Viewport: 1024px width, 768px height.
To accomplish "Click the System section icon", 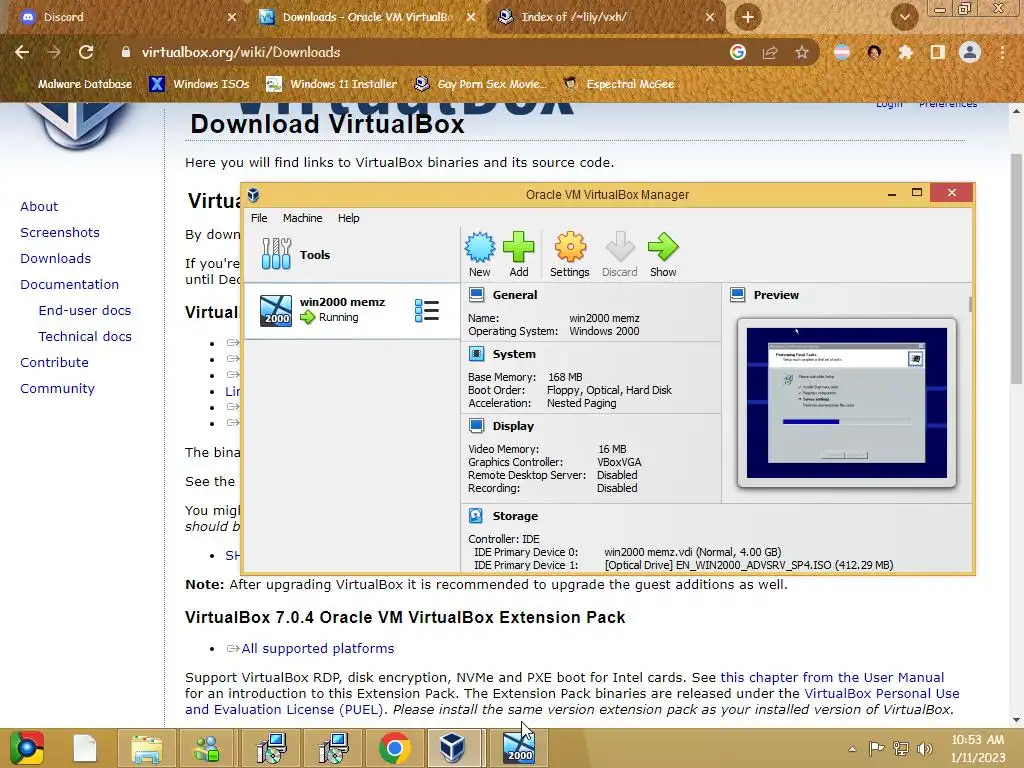I will point(476,354).
